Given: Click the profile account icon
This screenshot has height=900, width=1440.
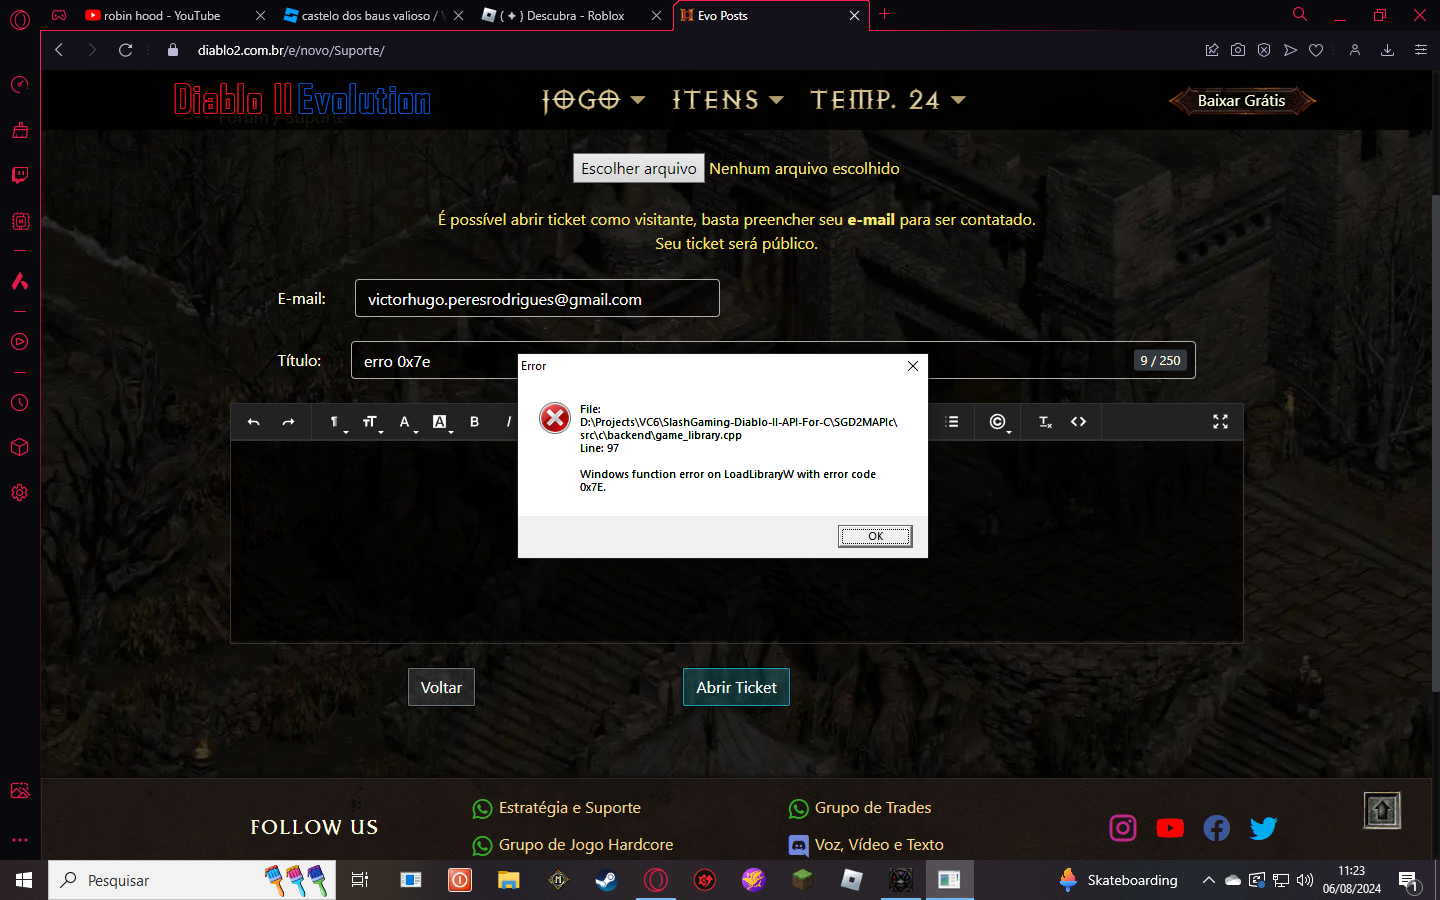Looking at the screenshot, I should (1355, 50).
